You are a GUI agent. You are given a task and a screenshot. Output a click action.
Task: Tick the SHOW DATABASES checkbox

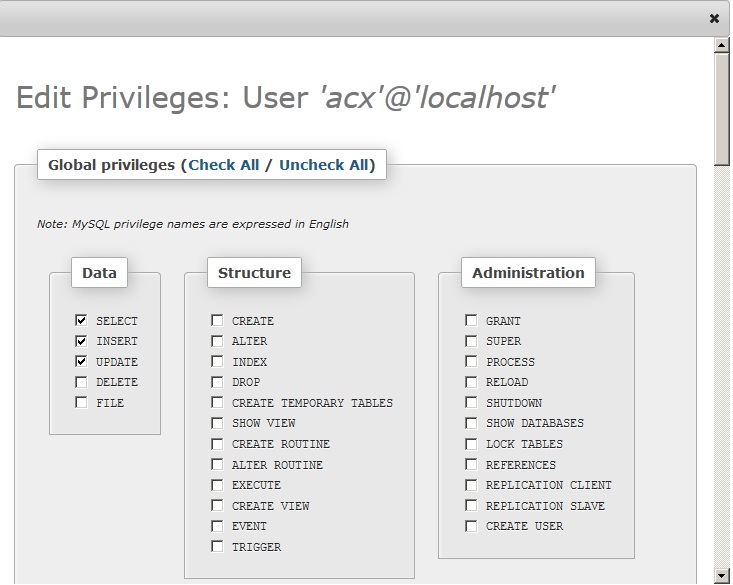point(471,423)
